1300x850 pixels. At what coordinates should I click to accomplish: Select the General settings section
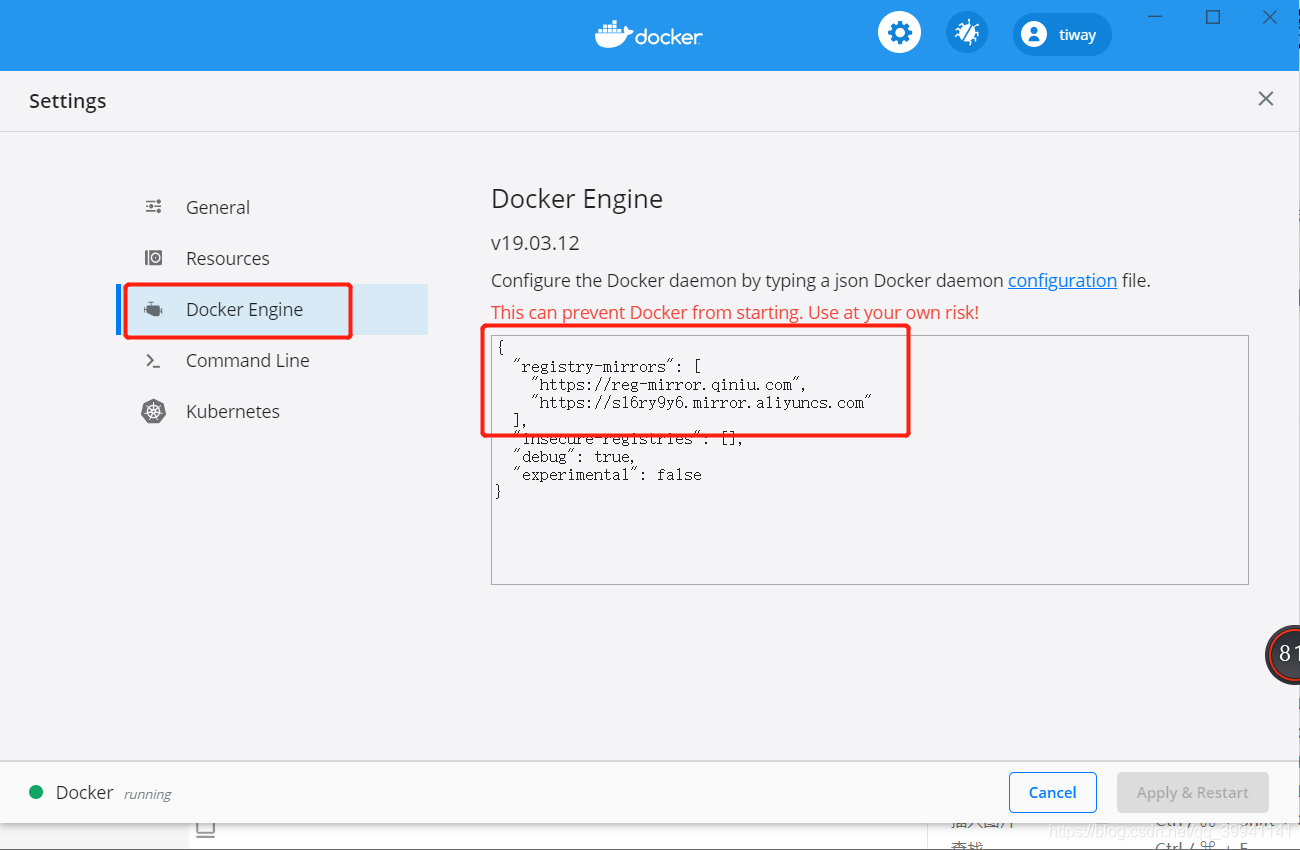point(272,207)
